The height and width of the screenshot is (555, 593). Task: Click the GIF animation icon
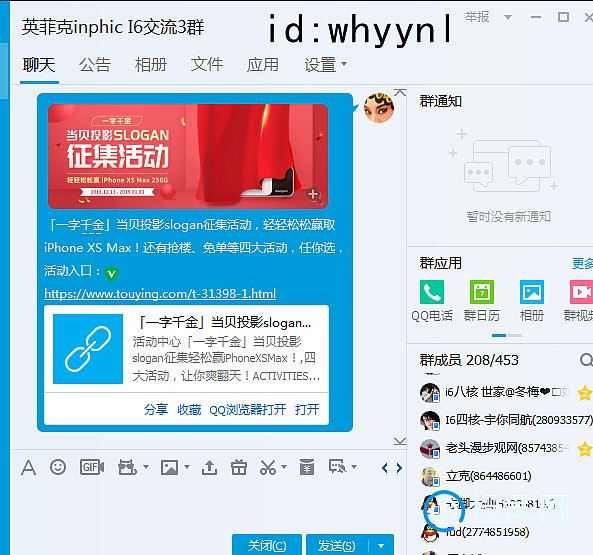(92, 467)
